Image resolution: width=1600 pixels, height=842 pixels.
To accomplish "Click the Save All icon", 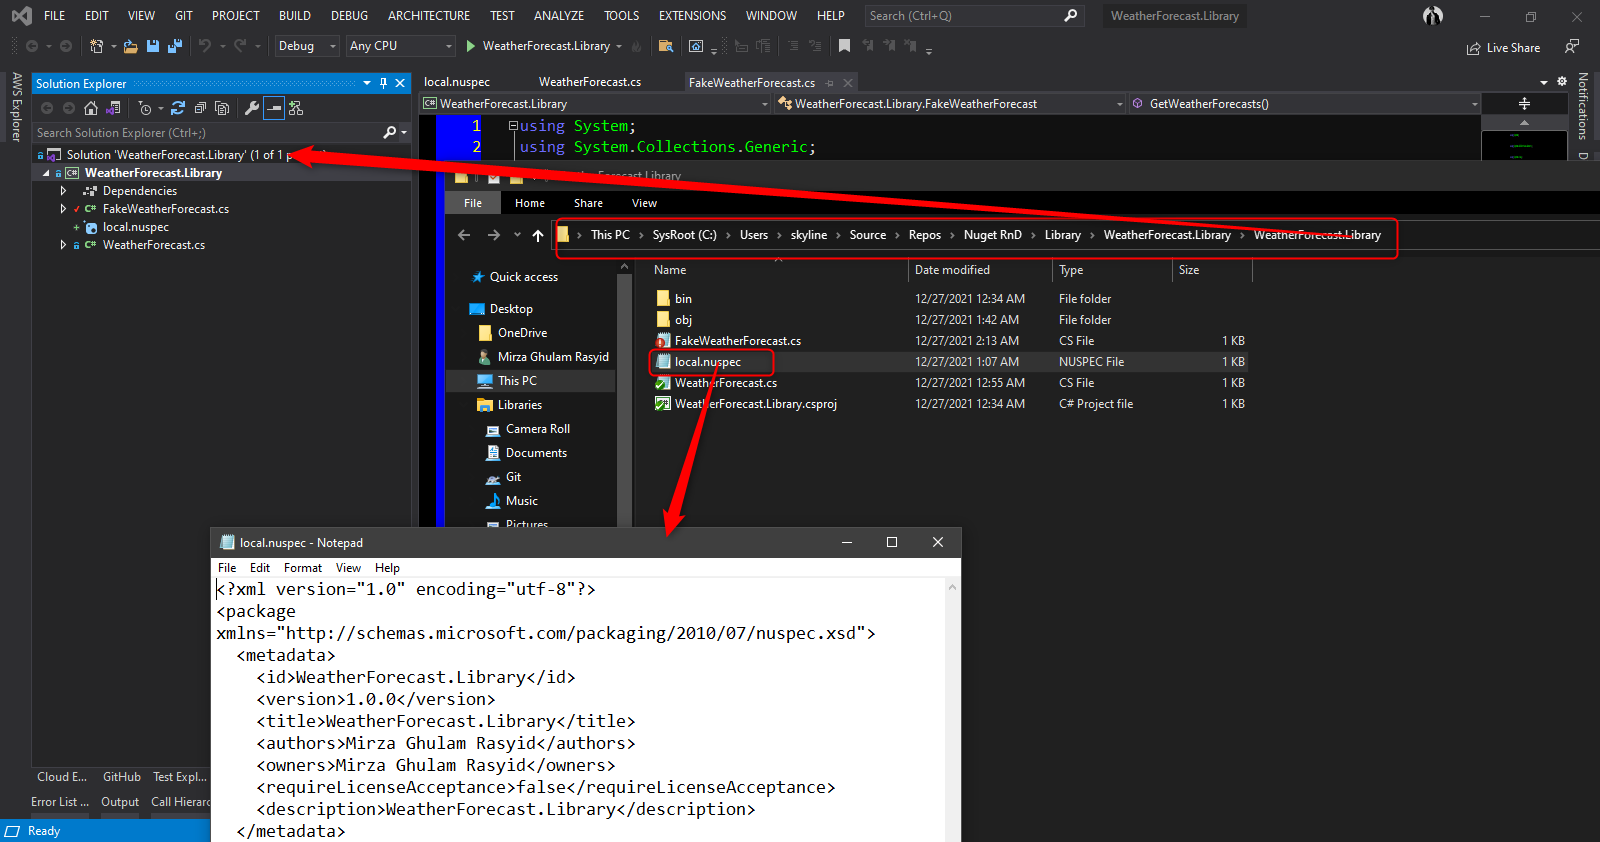I will click(x=175, y=46).
